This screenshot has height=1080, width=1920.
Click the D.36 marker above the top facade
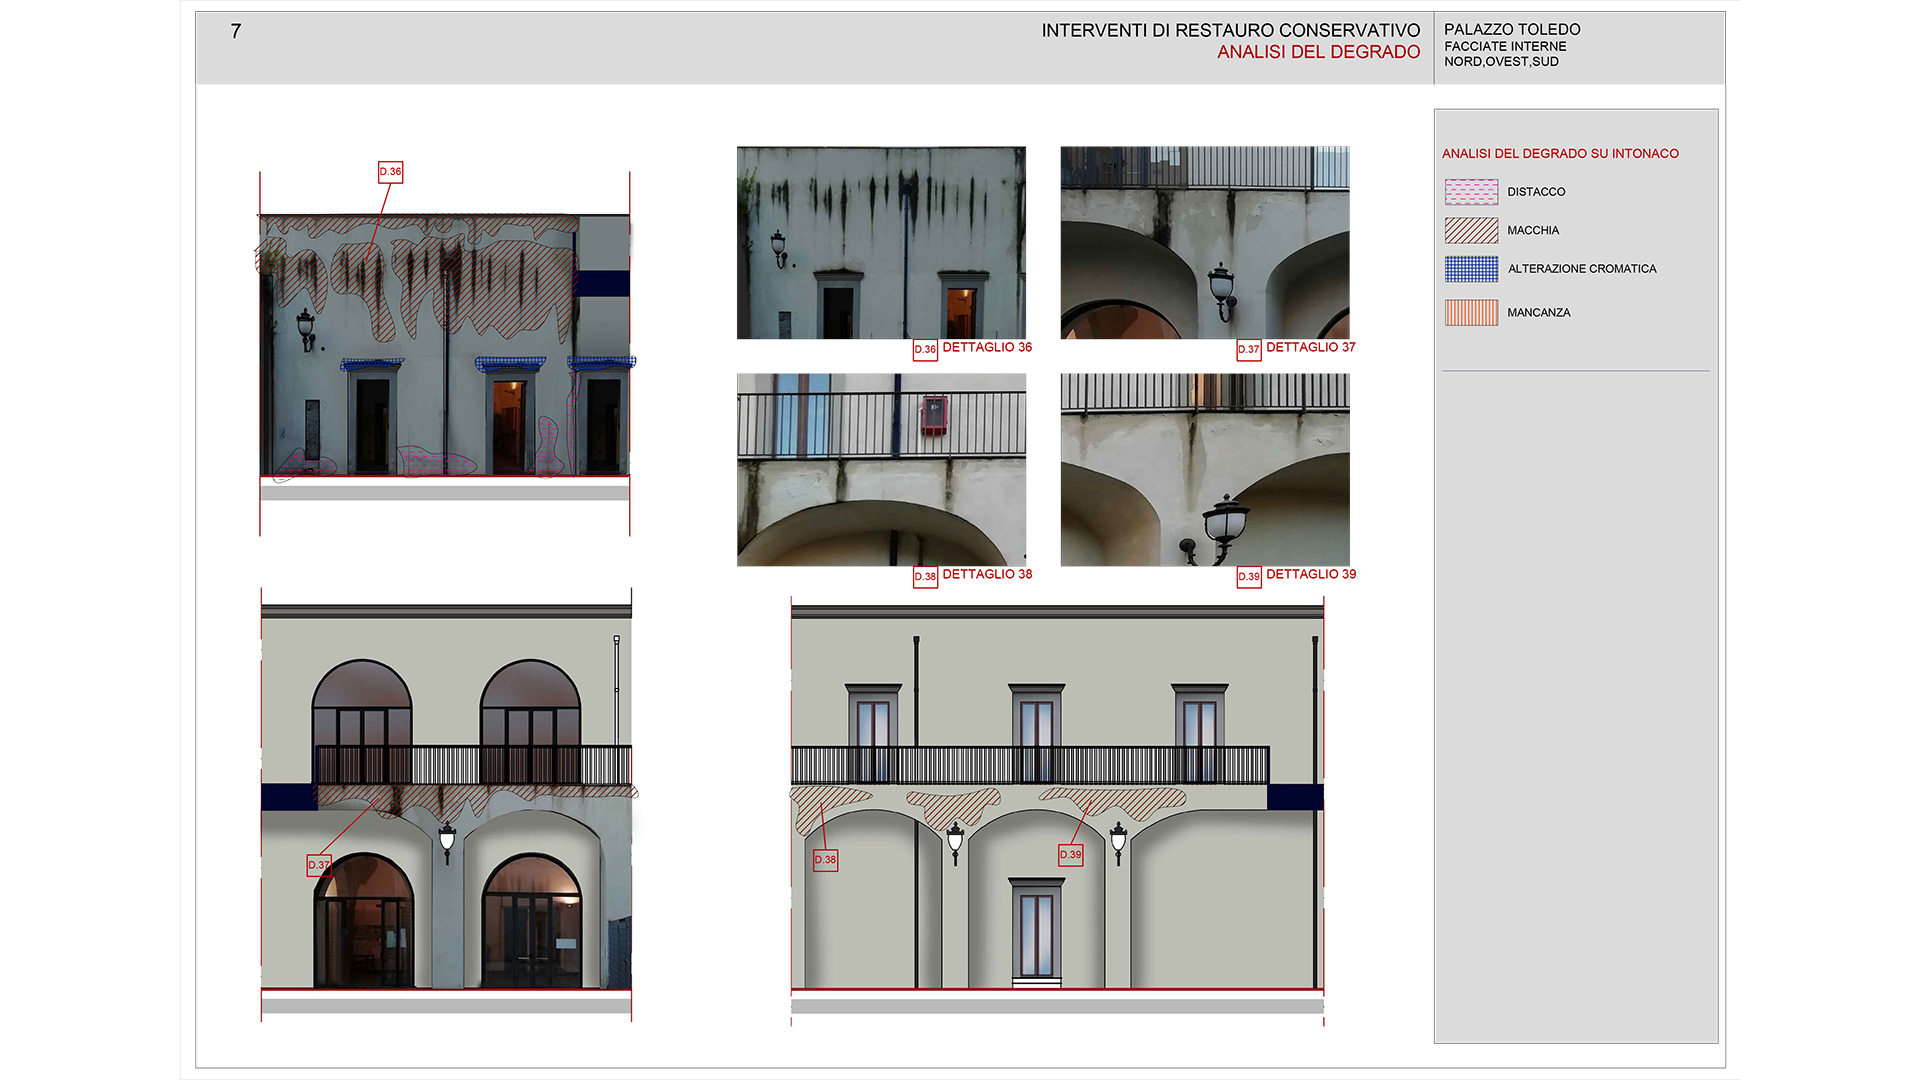click(x=390, y=172)
